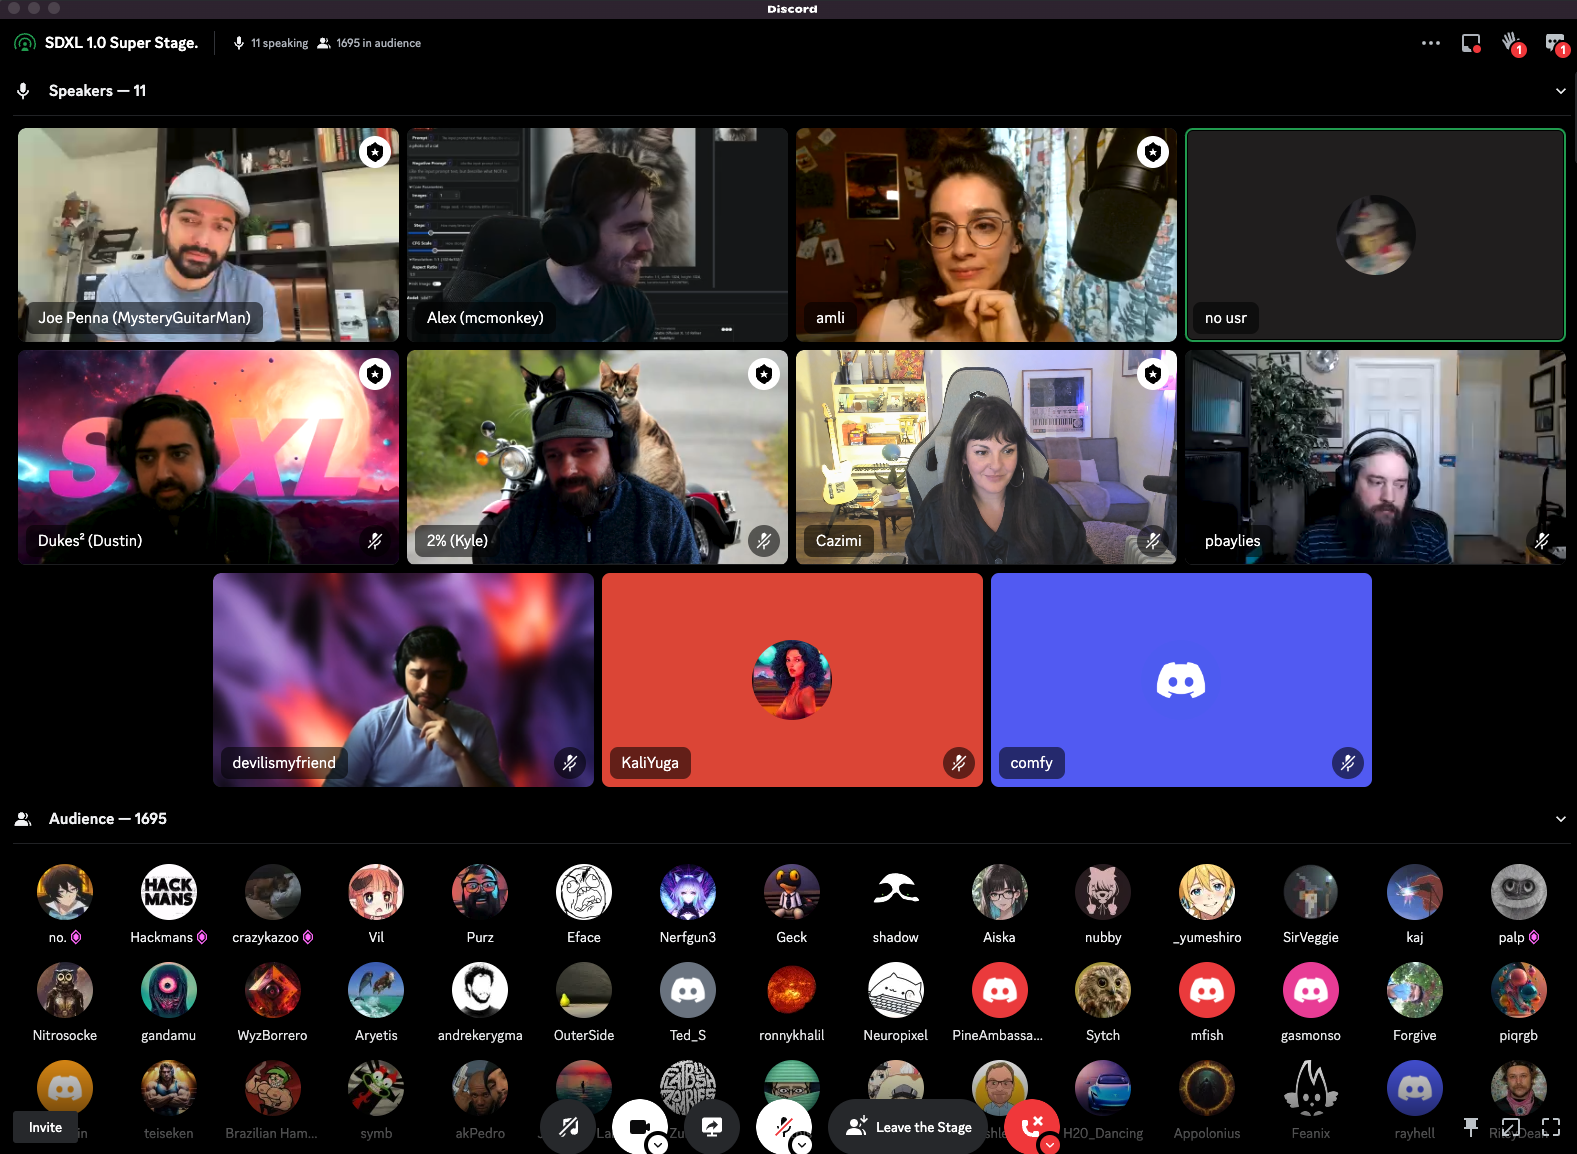1577x1154 pixels.
Task: Open Geck's audience profile avatar
Action: [792, 892]
